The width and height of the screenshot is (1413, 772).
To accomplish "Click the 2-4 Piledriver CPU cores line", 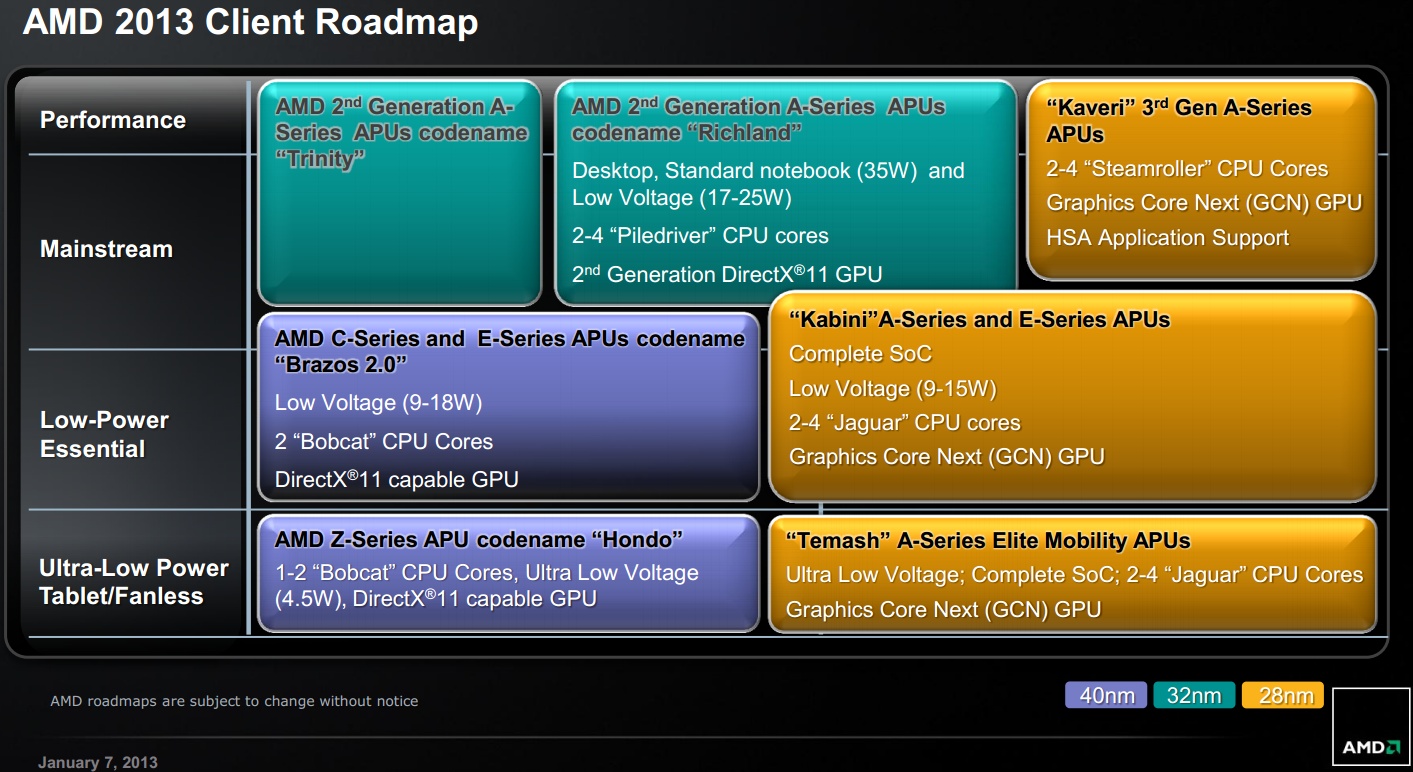I will click(x=700, y=236).
